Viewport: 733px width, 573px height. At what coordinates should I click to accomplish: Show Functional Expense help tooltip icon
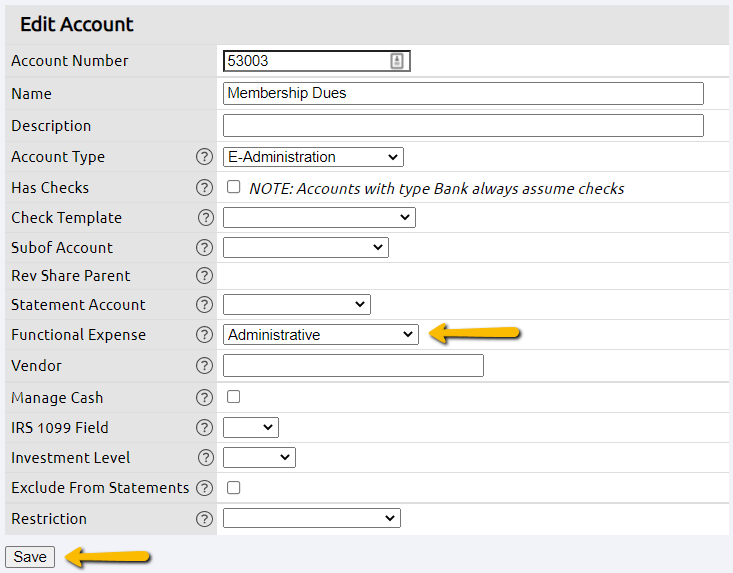click(x=204, y=335)
